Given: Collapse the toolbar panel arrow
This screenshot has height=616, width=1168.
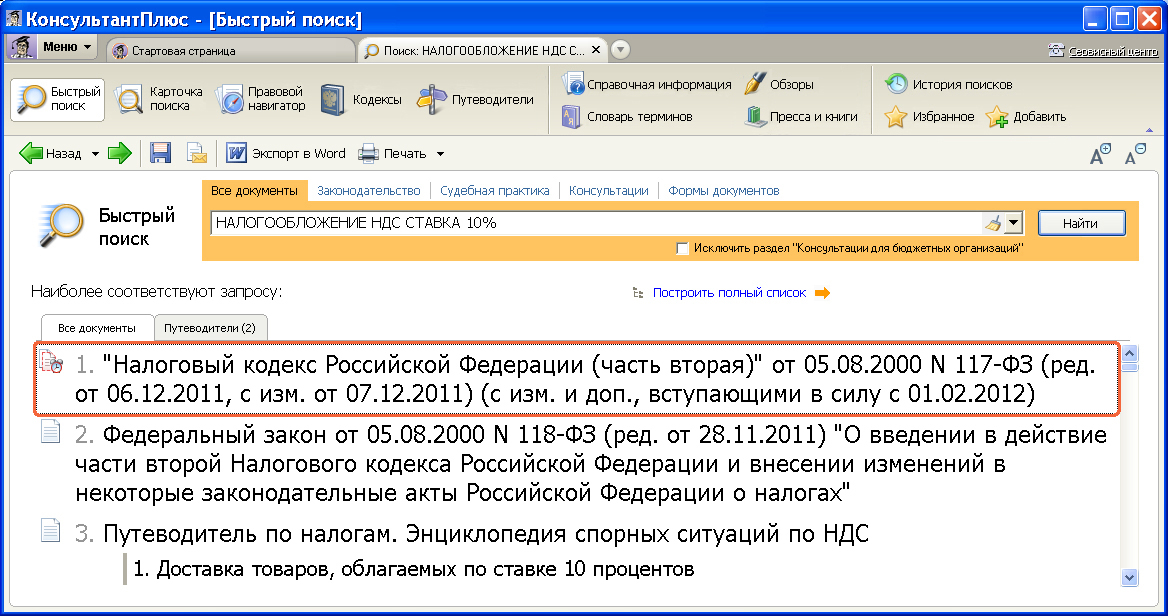Looking at the screenshot, I should (1150, 130).
